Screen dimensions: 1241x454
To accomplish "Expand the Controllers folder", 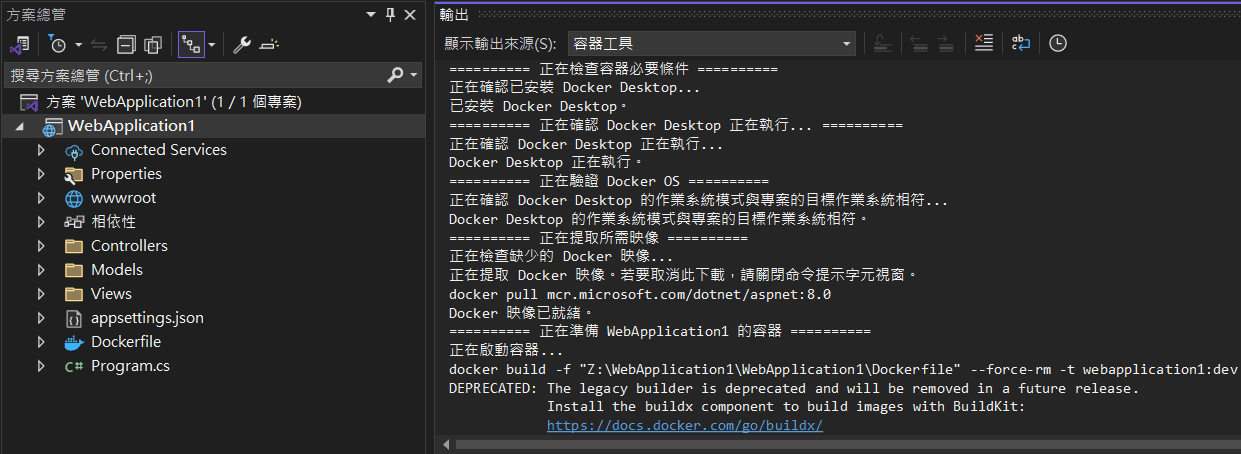I will click(41, 246).
